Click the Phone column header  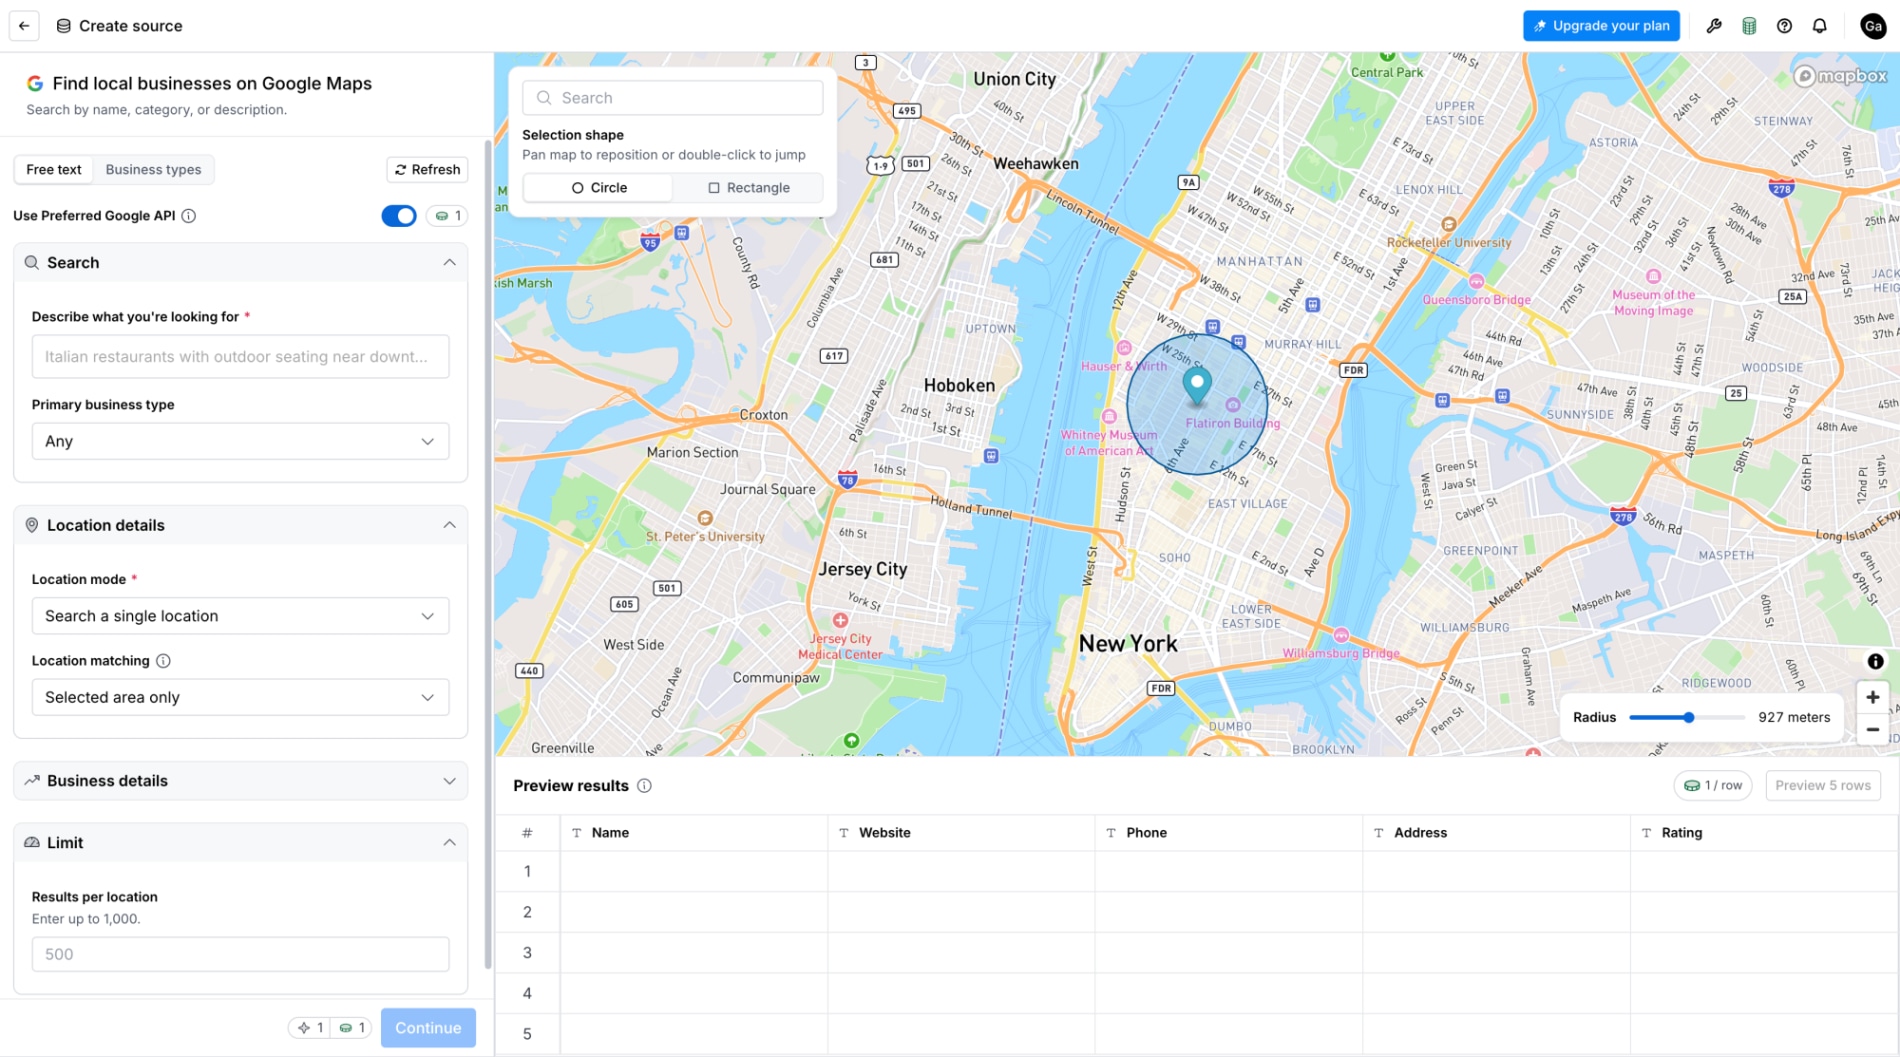1229,833
